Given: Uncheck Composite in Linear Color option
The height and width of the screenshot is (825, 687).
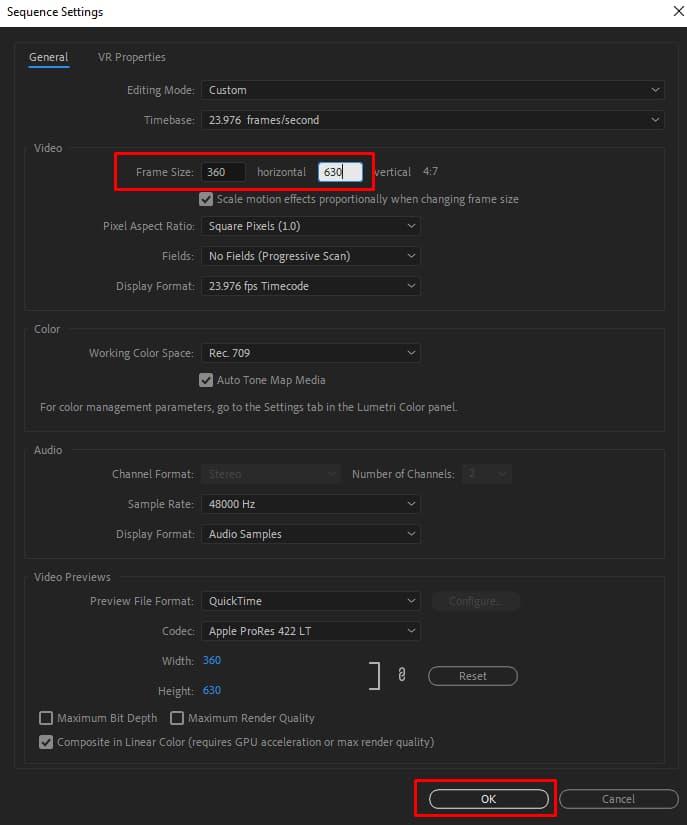Looking at the screenshot, I should tap(46, 742).
